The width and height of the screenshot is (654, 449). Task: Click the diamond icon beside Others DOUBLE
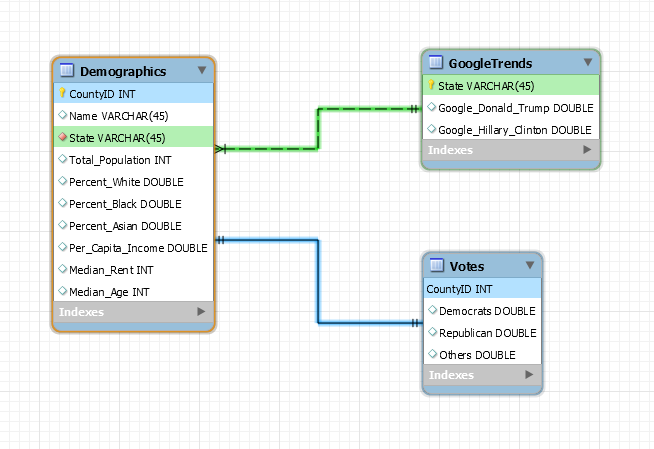433,354
